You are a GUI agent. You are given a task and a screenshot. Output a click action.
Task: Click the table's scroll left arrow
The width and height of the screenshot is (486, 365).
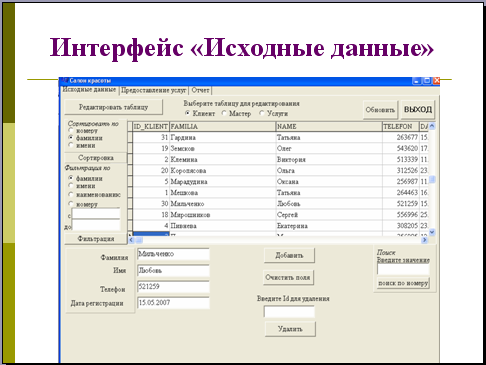tap(131, 240)
